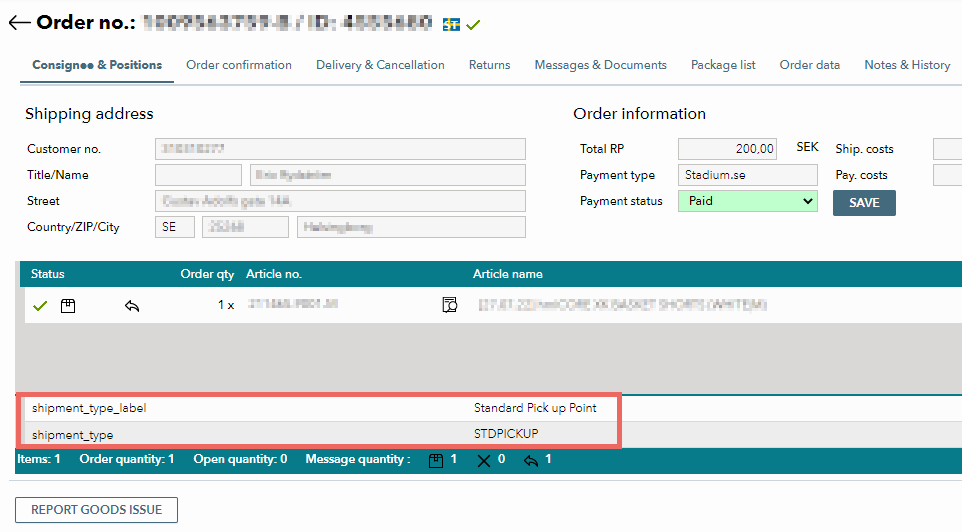
Task: Open the Notes & History tab
Action: (x=907, y=65)
